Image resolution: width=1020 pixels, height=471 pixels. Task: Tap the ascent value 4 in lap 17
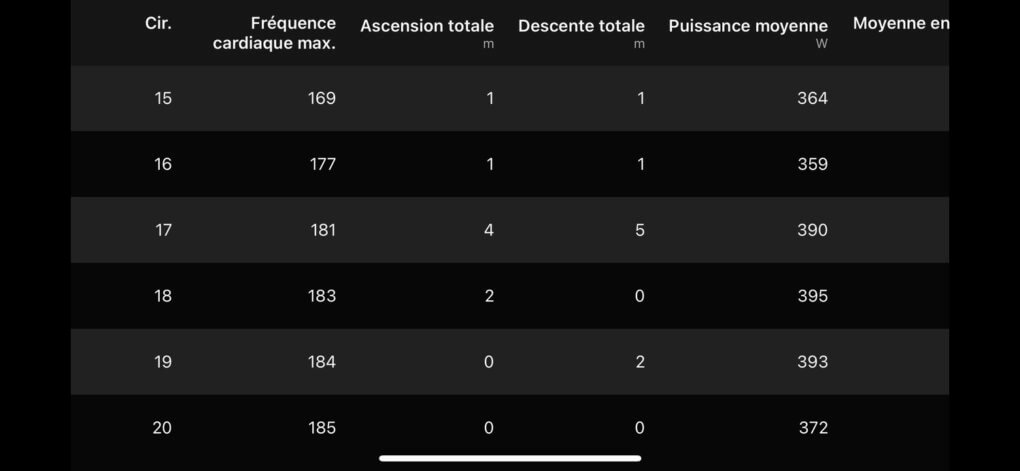pyautogui.click(x=489, y=230)
